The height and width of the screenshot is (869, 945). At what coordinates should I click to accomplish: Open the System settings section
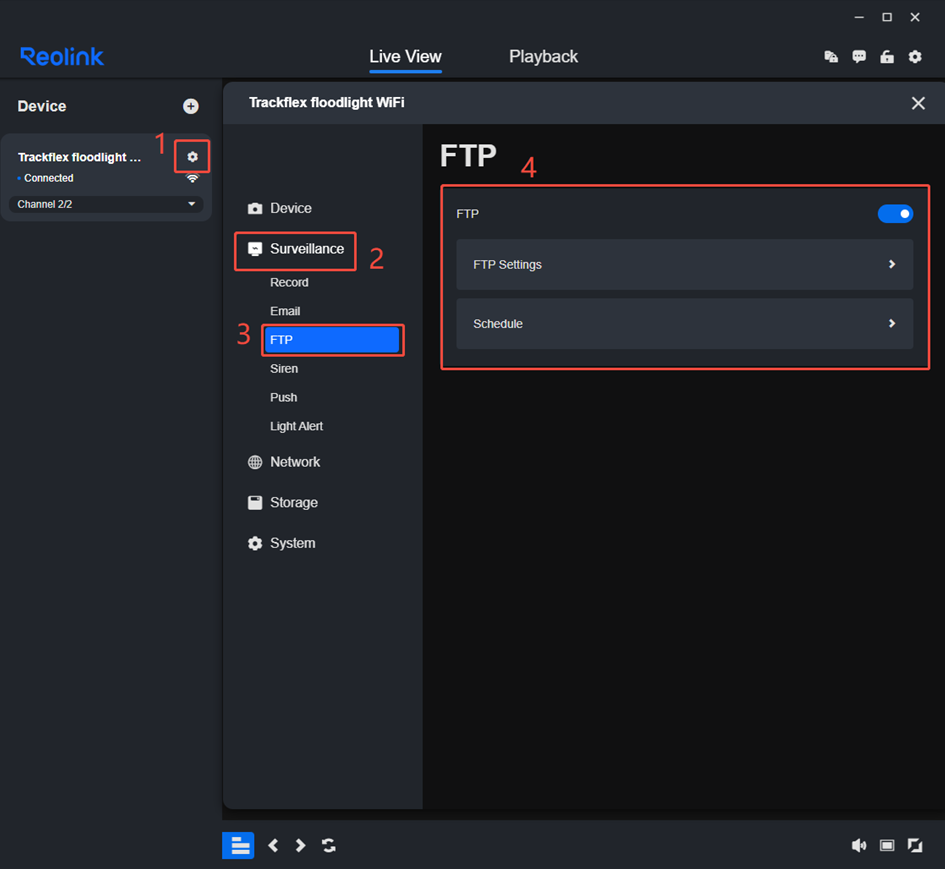pyautogui.click(x=281, y=543)
